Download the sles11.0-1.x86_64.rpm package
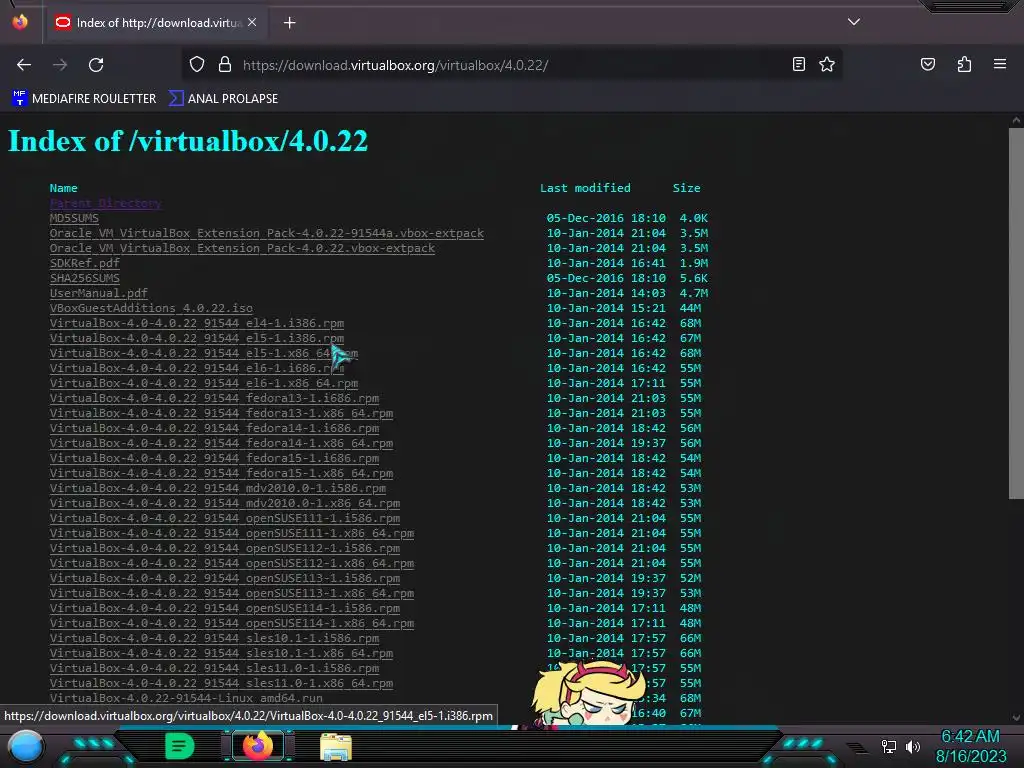This screenshot has height=768, width=1024. pos(221,684)
